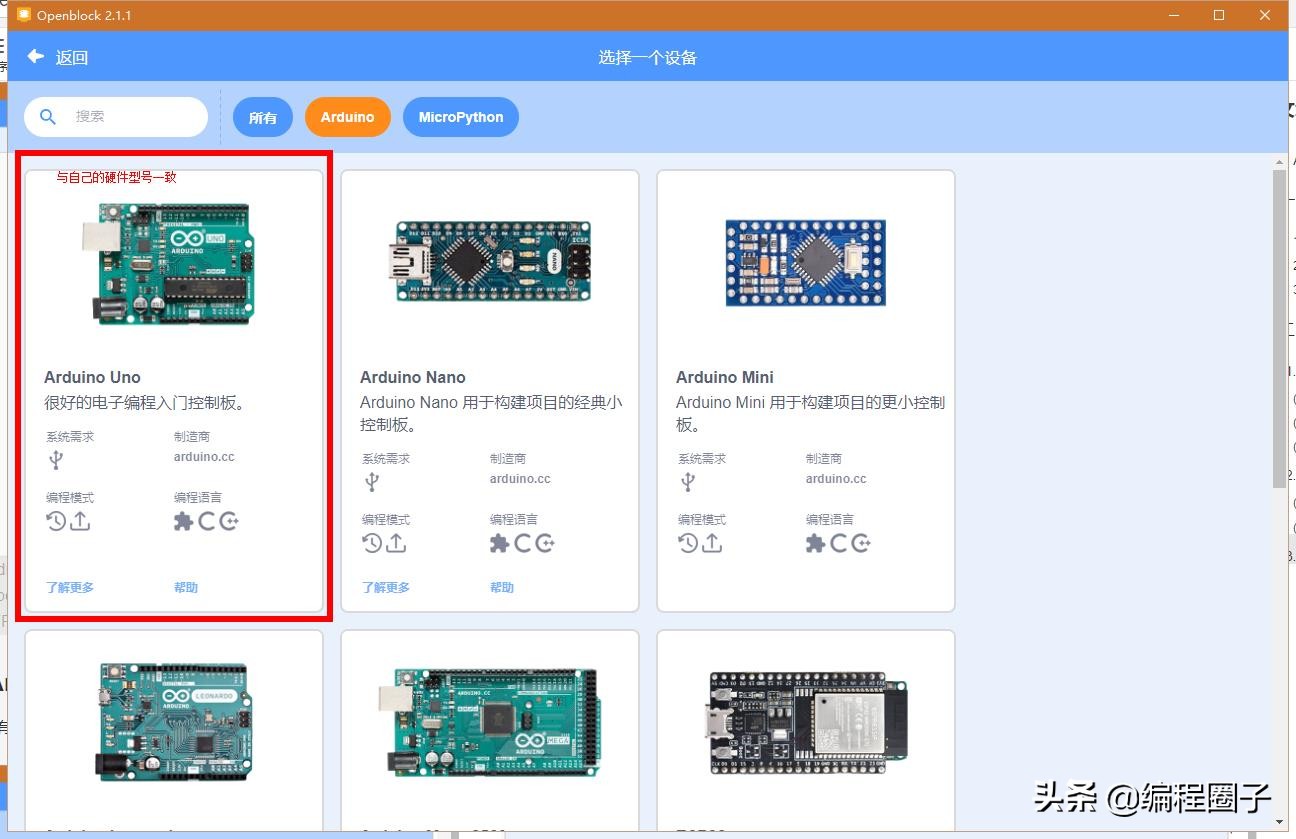This screenshot has width=1296, height=839.
Task: Open 了解更多 link on Arduino Nano card
Action: click(386, 587)
